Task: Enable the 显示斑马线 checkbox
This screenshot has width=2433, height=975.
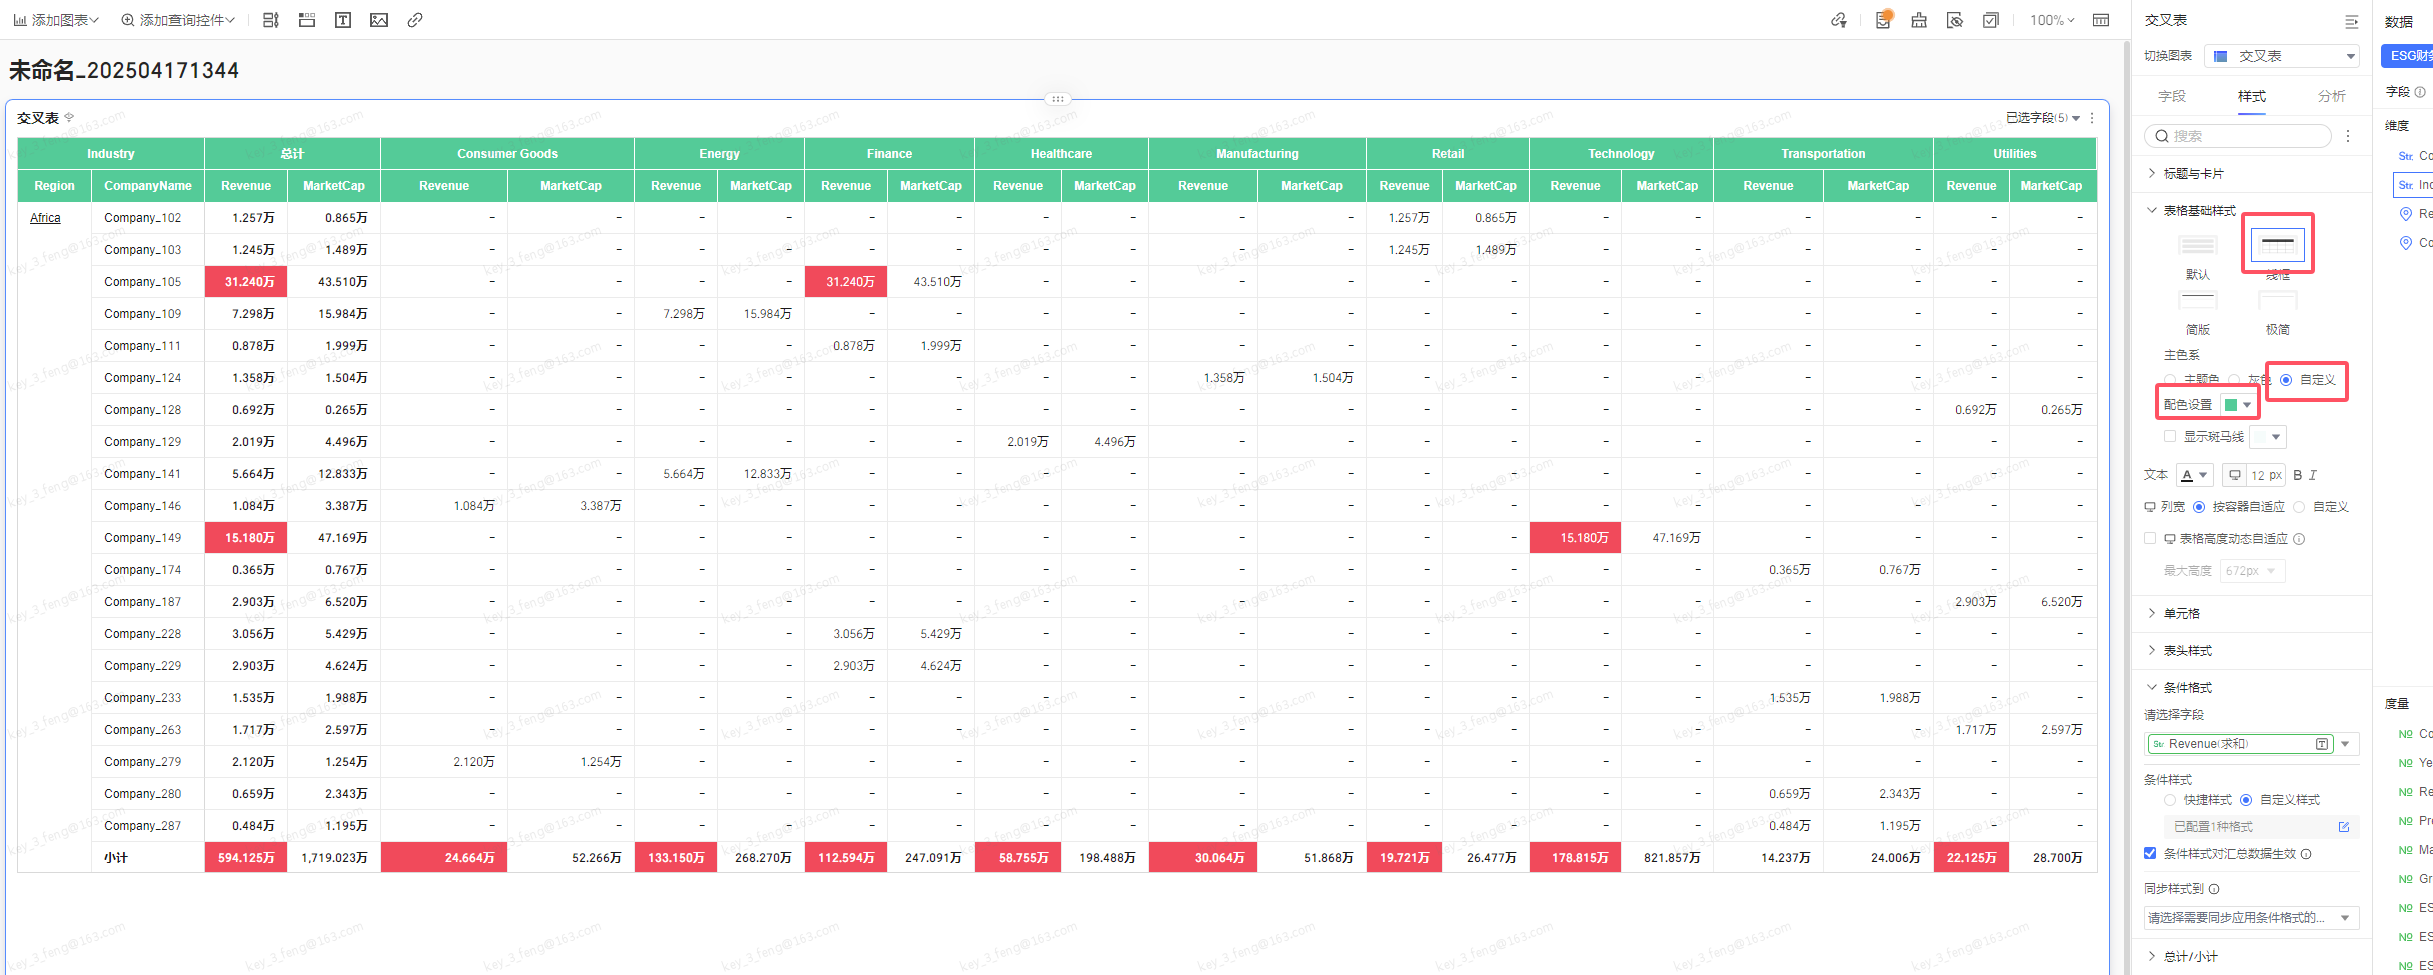Action: 2170,436
